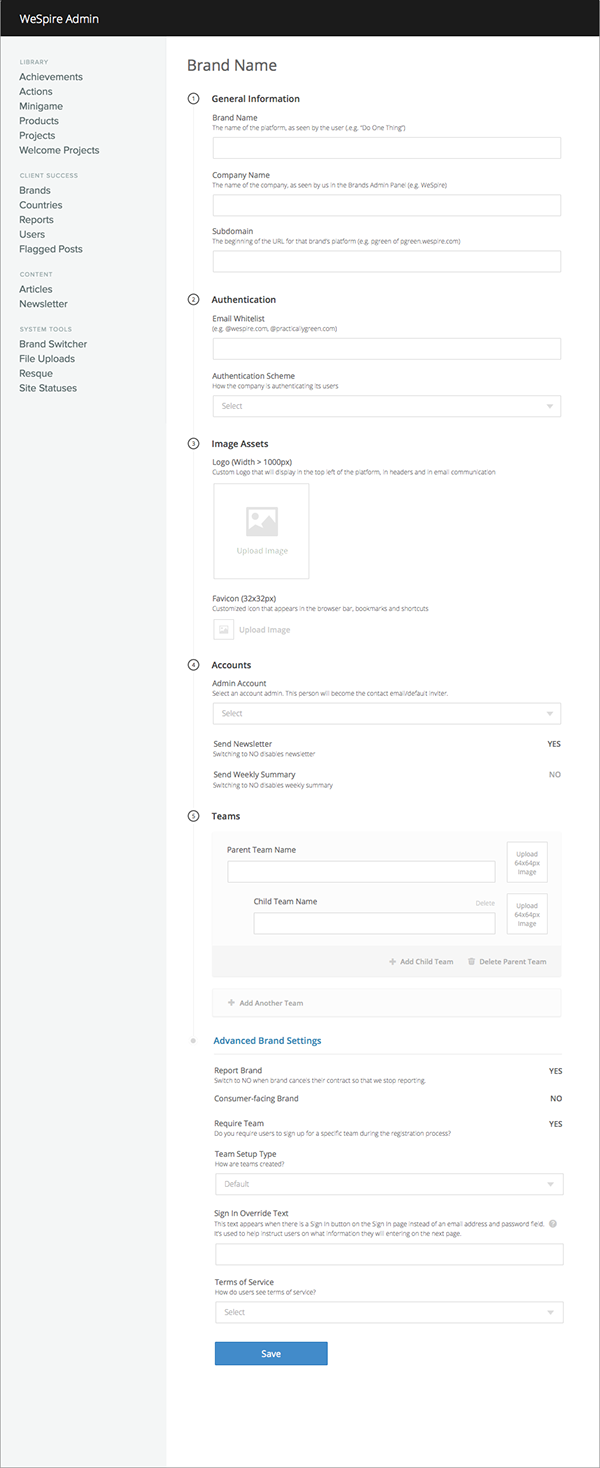Screen dimensions: 600x1468
Task: Click Delete Parent Team
Action: click(x=513, y=962)
